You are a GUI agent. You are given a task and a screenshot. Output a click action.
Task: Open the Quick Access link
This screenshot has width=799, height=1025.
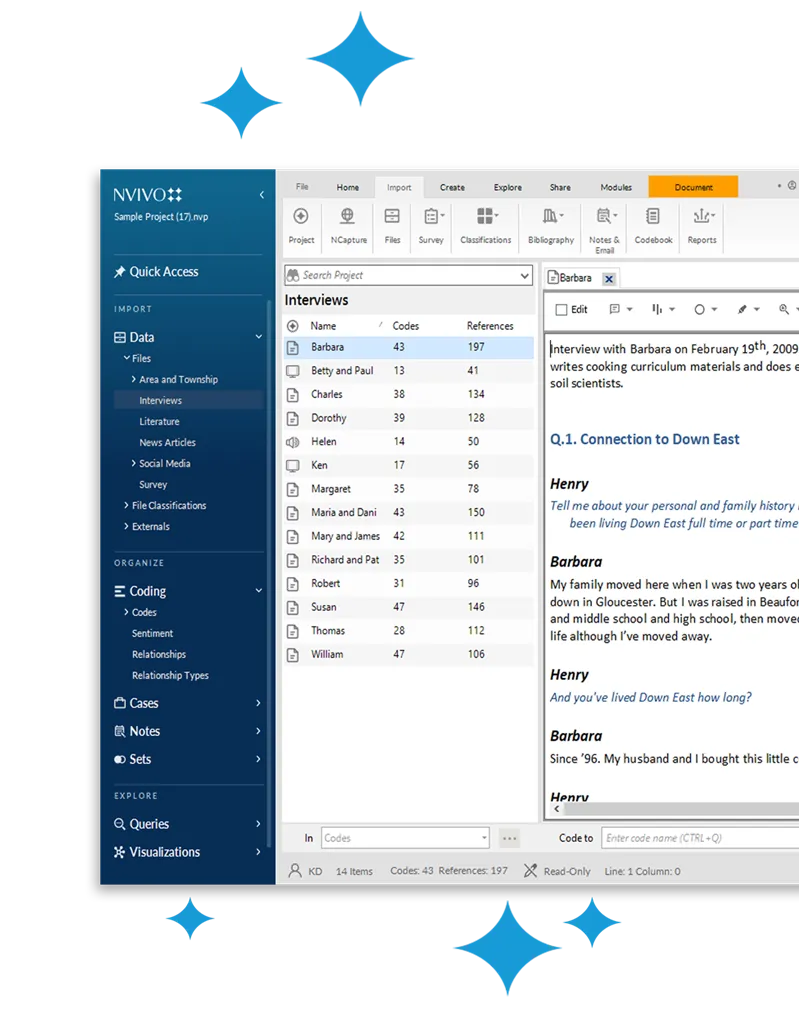[163, 272]
